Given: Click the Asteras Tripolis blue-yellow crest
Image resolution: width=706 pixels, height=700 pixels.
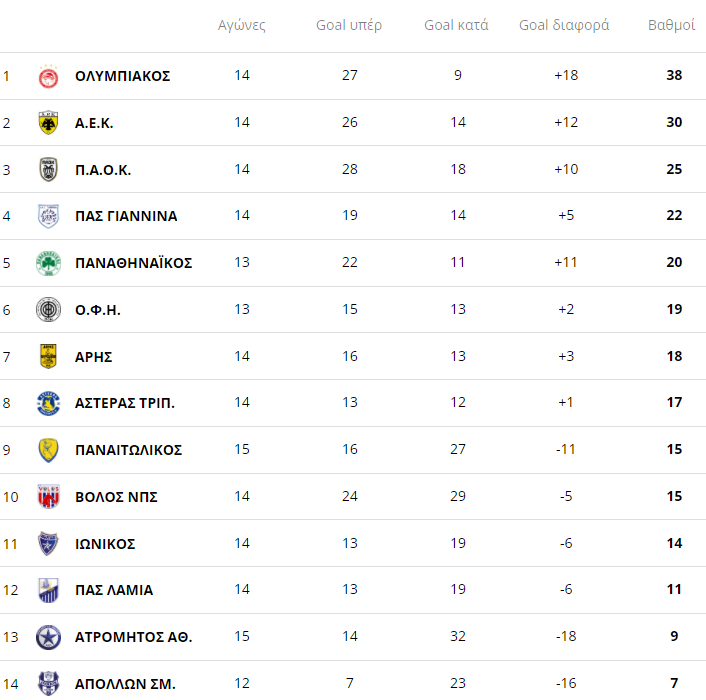Looking at the screenshot, I should [48, 403].
